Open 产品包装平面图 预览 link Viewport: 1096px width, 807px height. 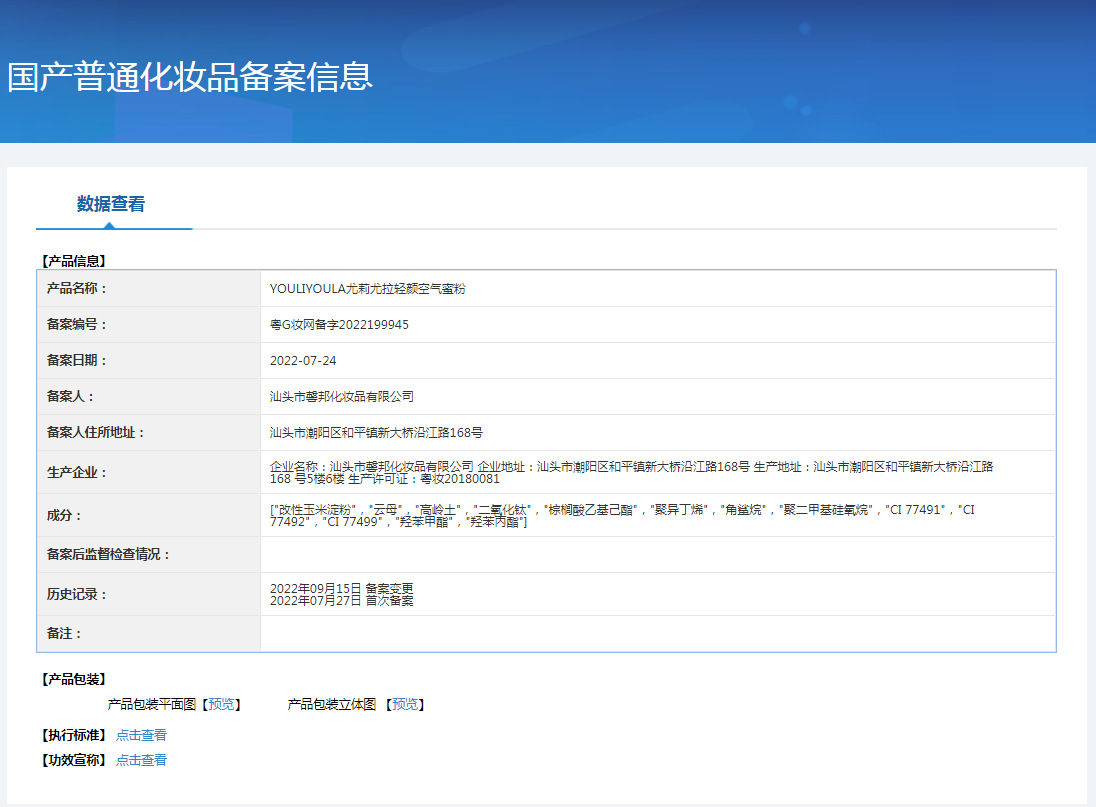pos(222,704)
